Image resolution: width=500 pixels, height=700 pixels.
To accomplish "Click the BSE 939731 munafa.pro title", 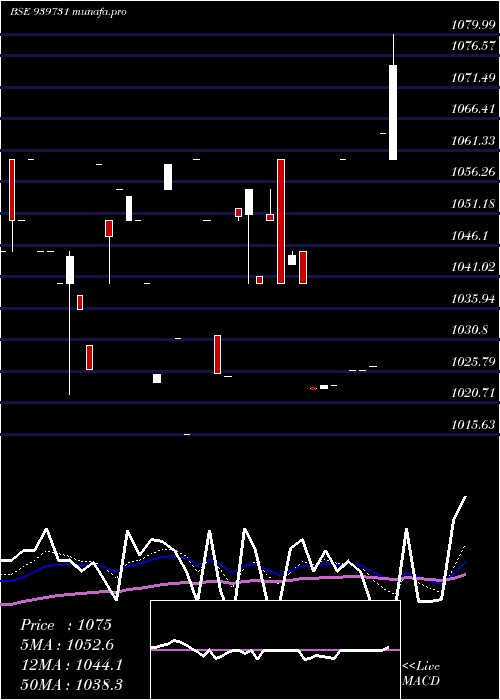I will (x=68, y=12).
